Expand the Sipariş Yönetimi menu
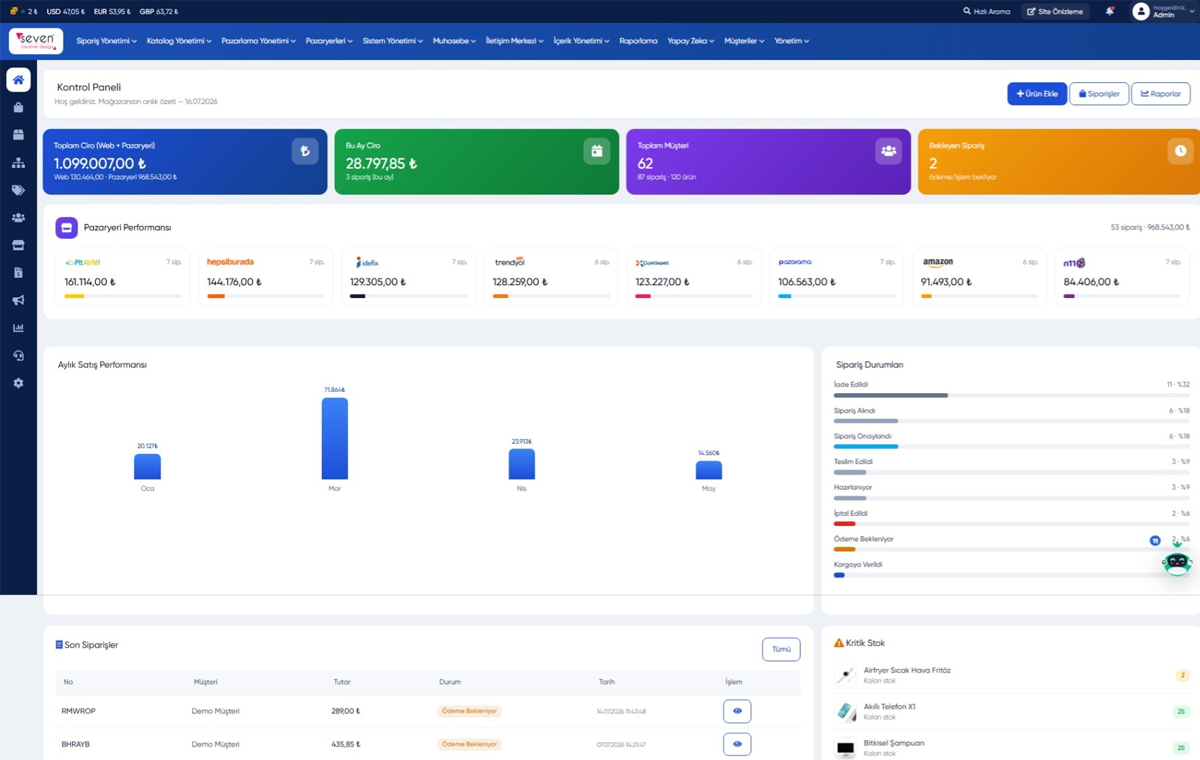The height and width of the screenshot is (760, 1200). tap(107, 41)
